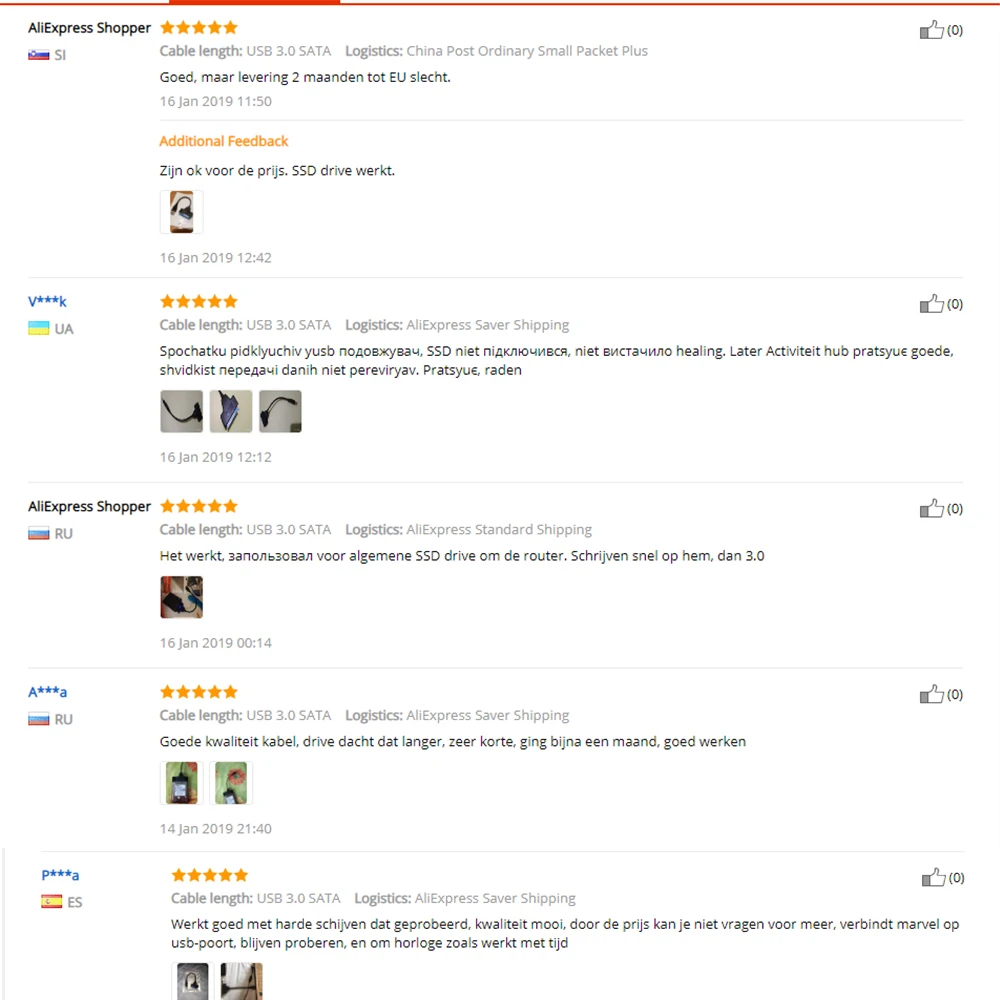Screen dimensions: 1000x1000
Task: Click the Additional Feedback heading
Action: pyautogui.click(x=224, y=141)
